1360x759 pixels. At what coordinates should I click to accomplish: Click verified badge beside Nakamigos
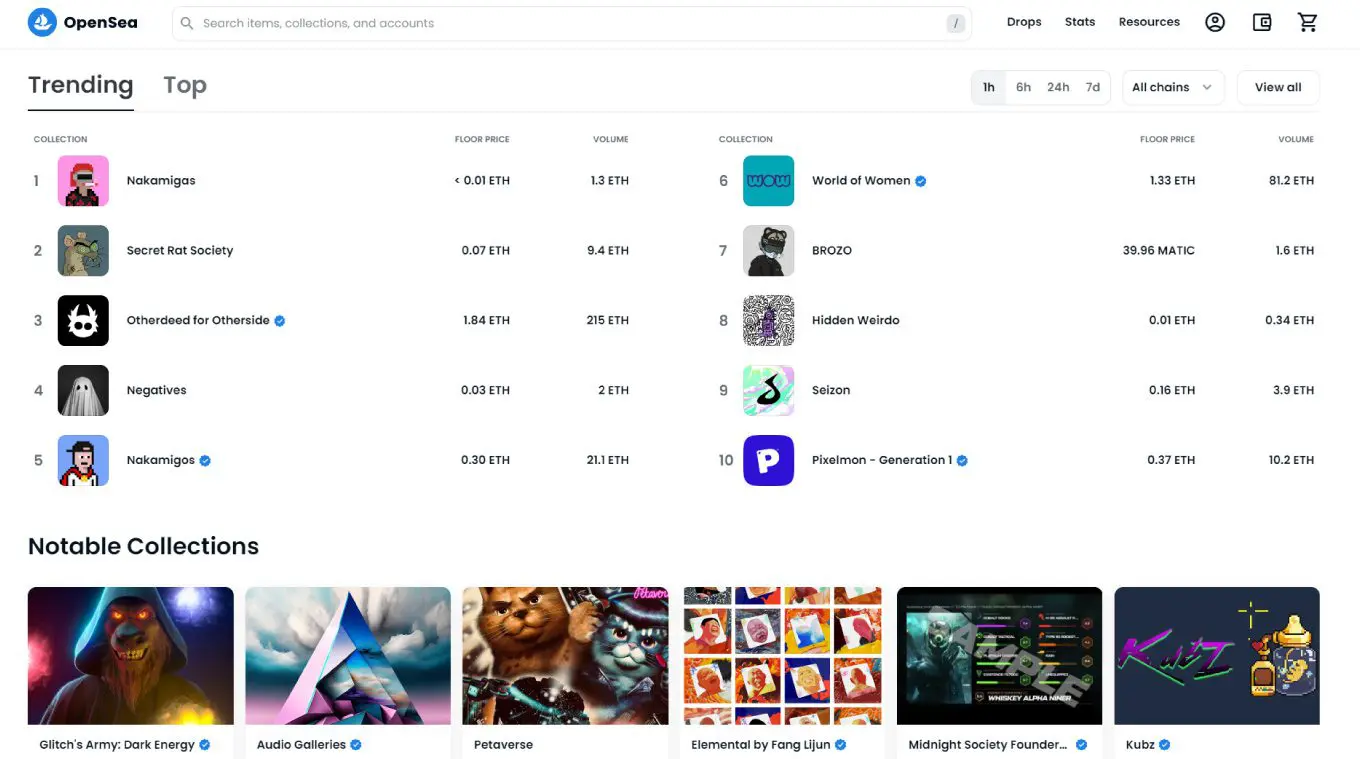[x=205, y=461]
